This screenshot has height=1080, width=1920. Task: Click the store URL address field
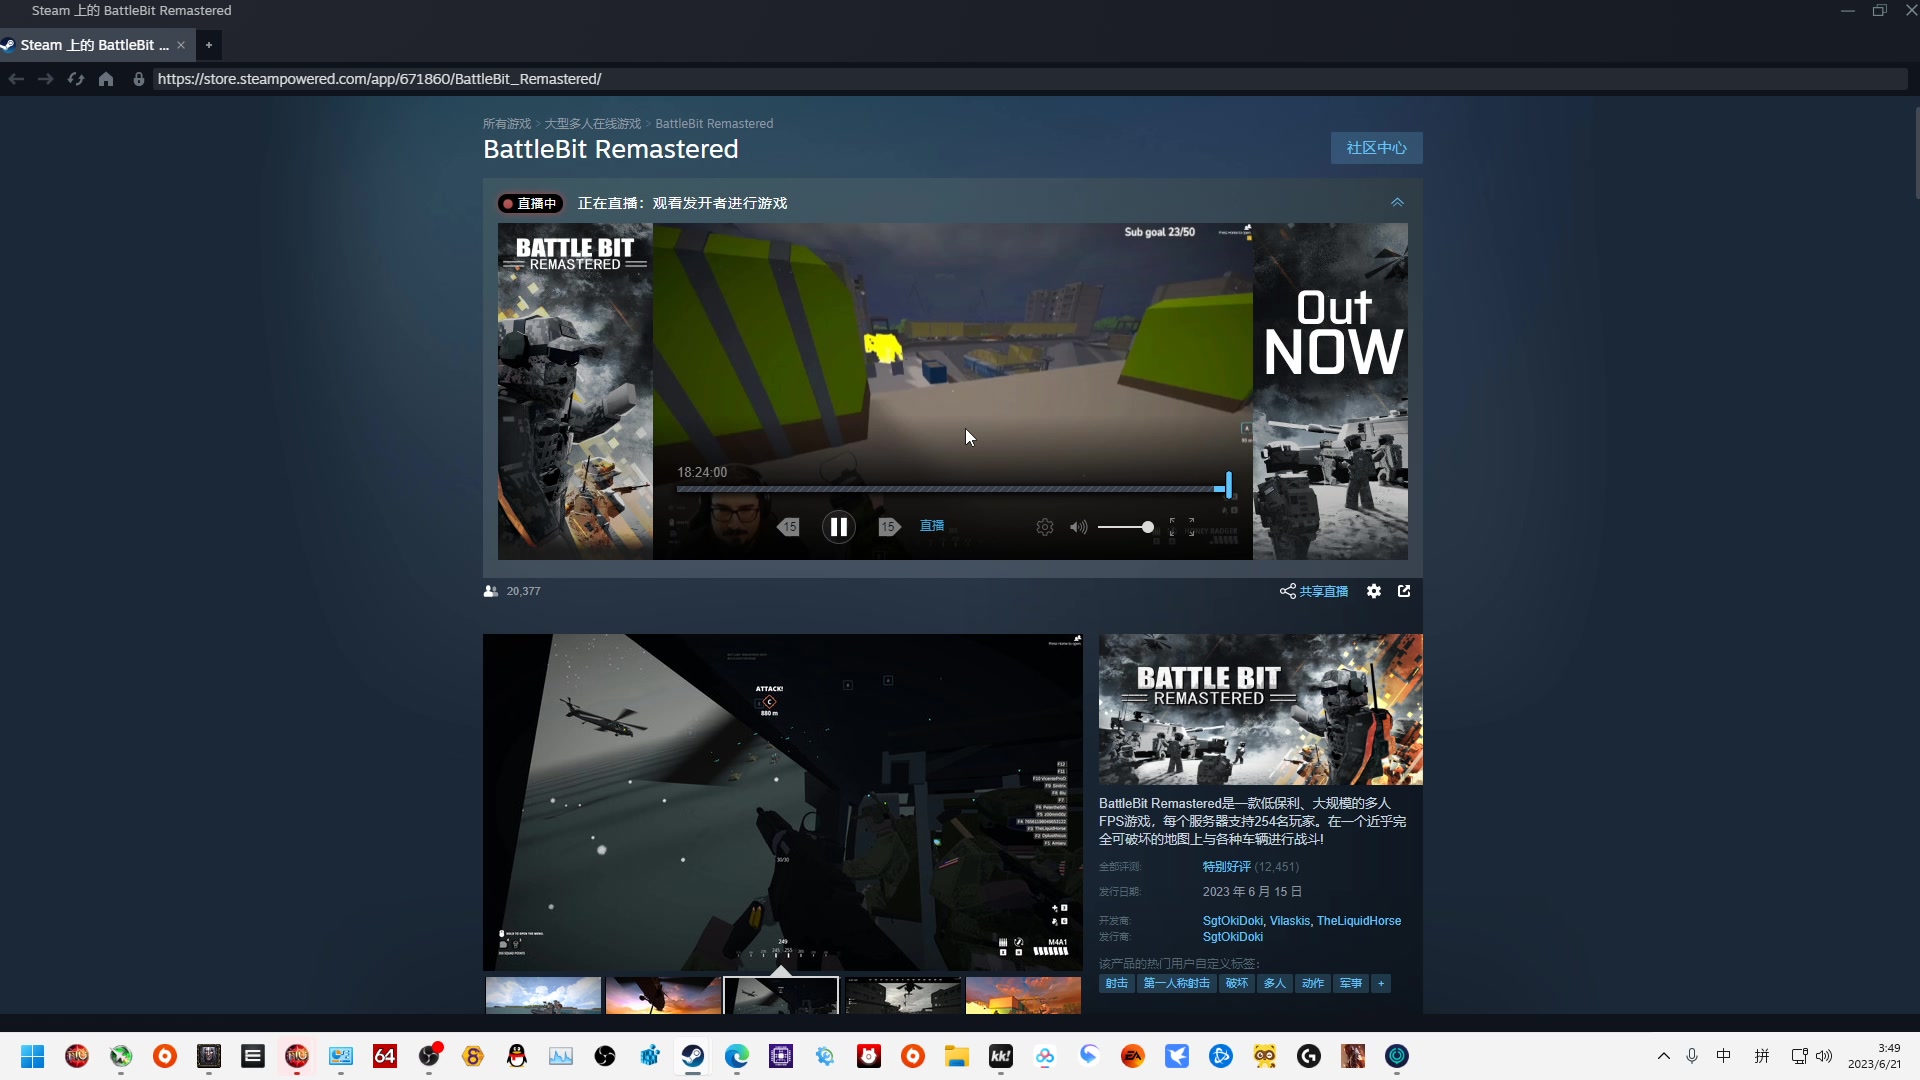coord(1030,79)
